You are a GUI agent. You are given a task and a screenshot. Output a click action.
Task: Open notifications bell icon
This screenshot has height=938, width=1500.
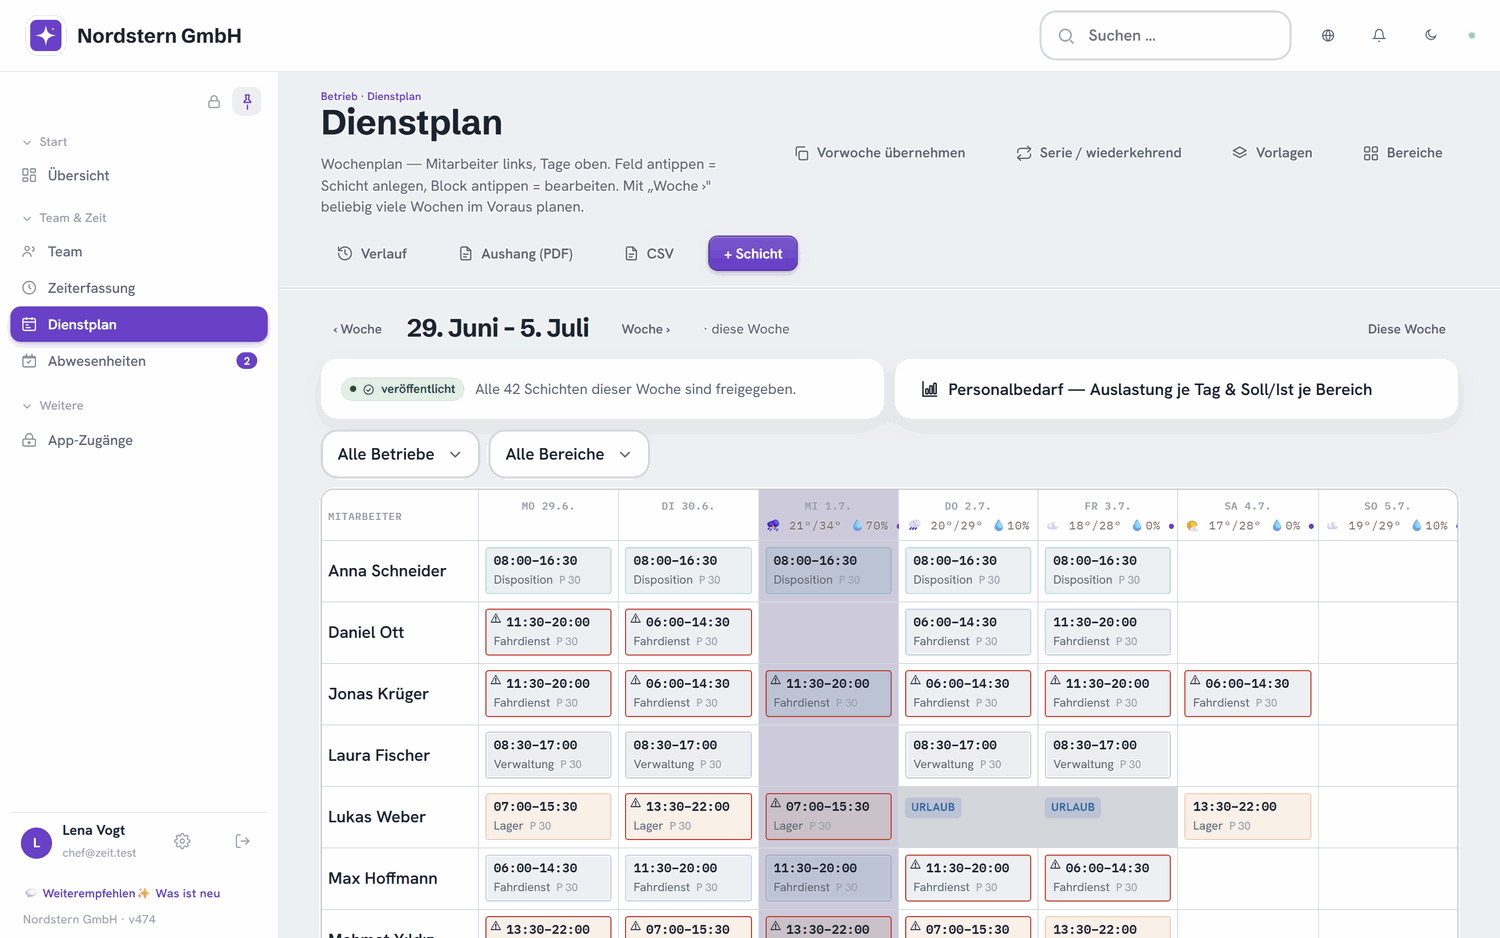pos(1379,35)
